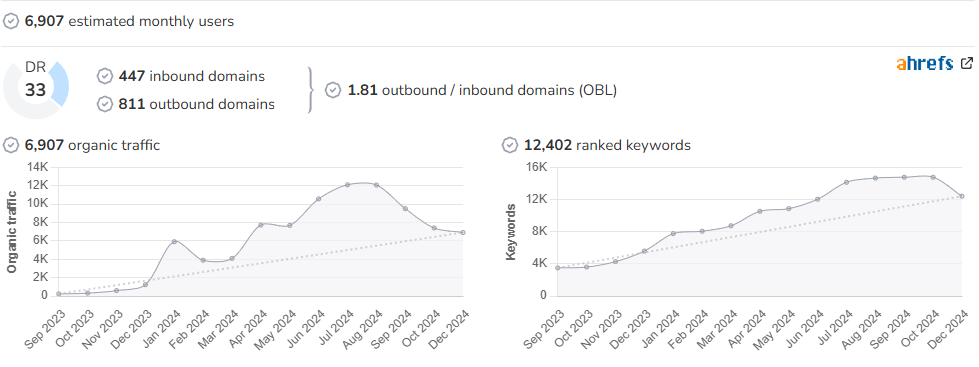Select '811 outbound domains' text
Viewport: 979px width, 367px height.
[x=197, y=104]
